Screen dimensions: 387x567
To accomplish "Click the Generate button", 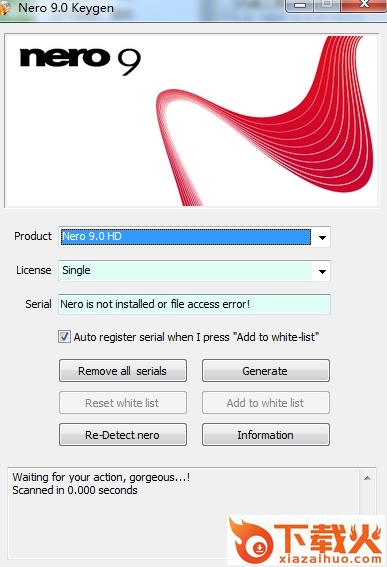I will pos(266,371).
